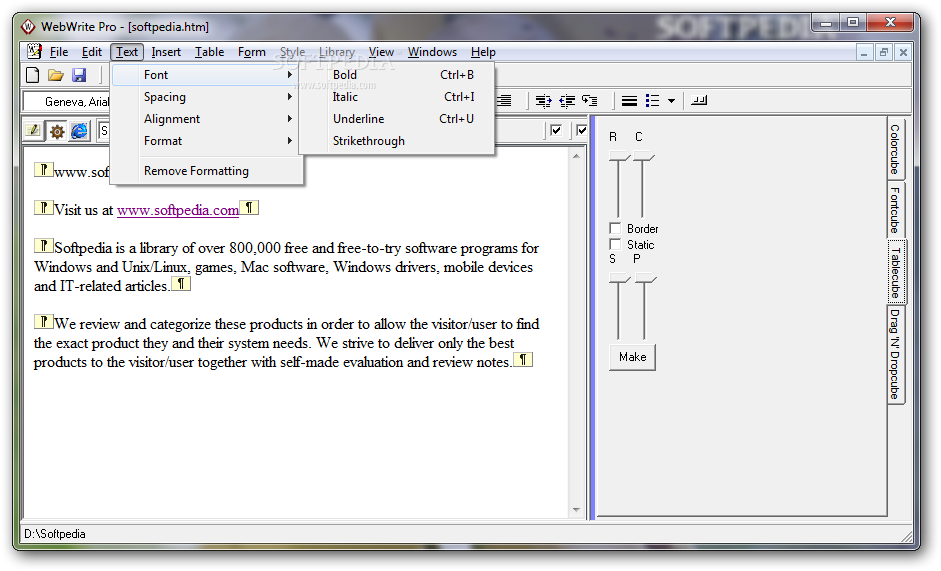Apply bulleted list icon
Viewport: 941px width, 571px height.
[652, 101]
